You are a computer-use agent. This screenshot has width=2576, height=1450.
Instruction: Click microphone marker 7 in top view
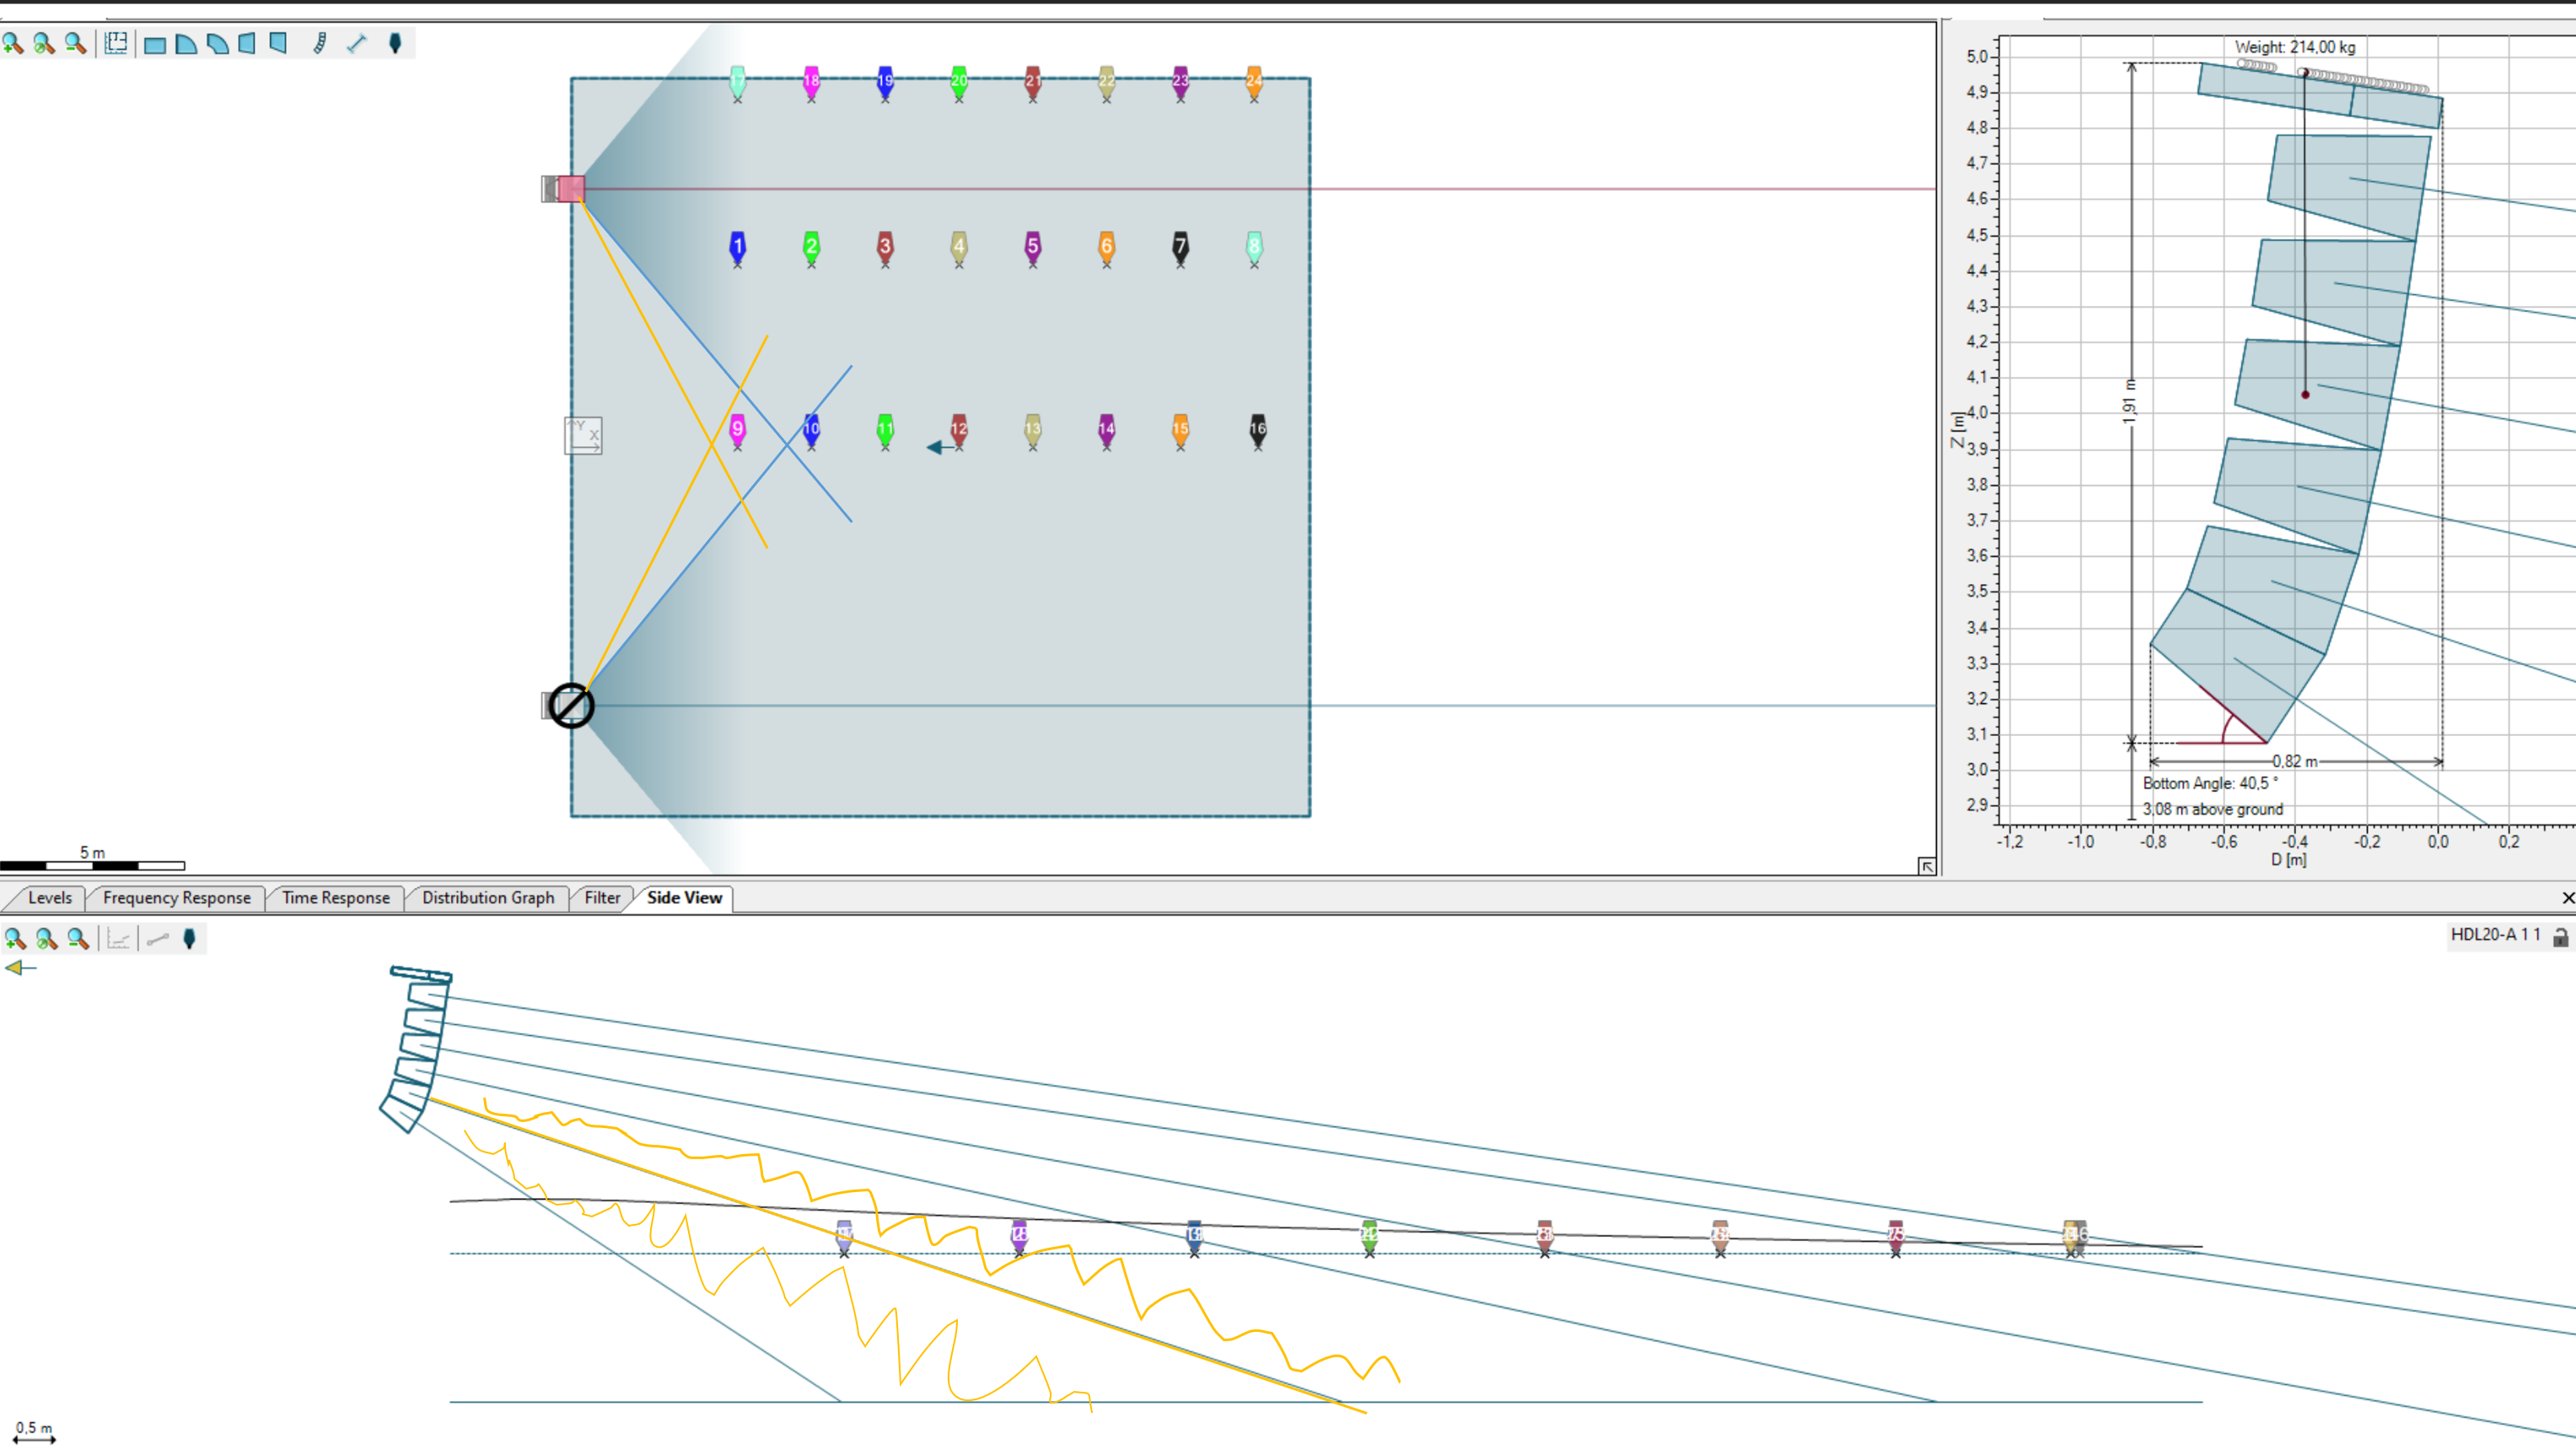pos(1180,247)
